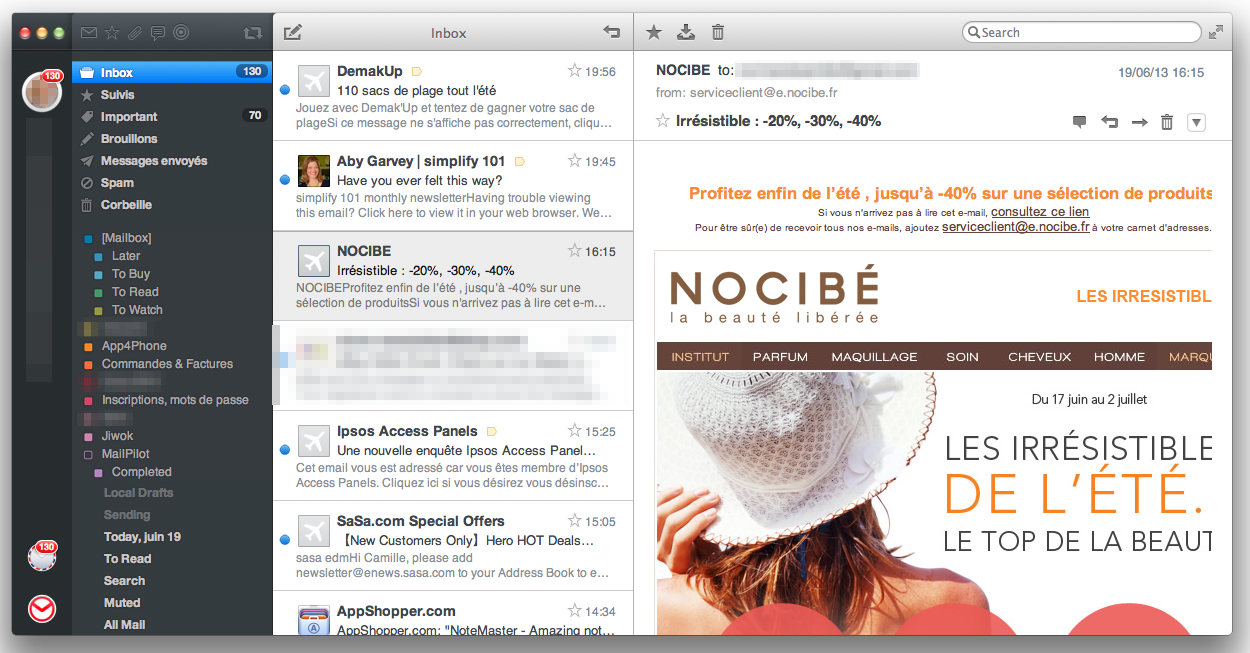
Task: Enter fullscreen with the expand arrows icon
Action: pos(1216,33)
